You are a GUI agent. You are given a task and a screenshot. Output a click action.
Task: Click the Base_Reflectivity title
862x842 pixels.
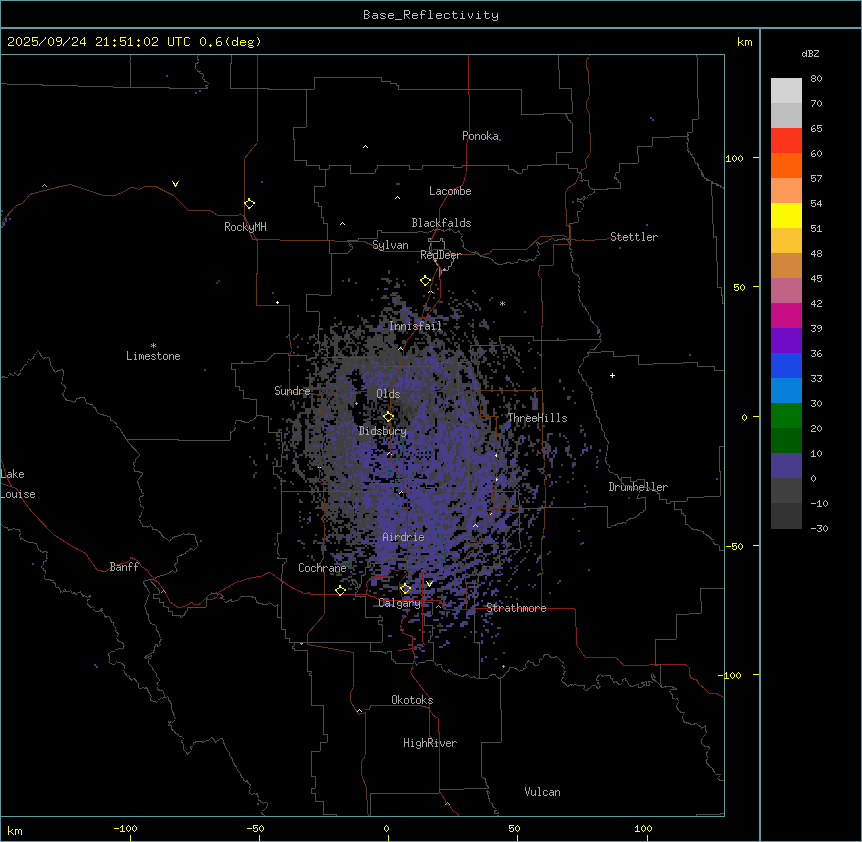click(x=430, y=15)
